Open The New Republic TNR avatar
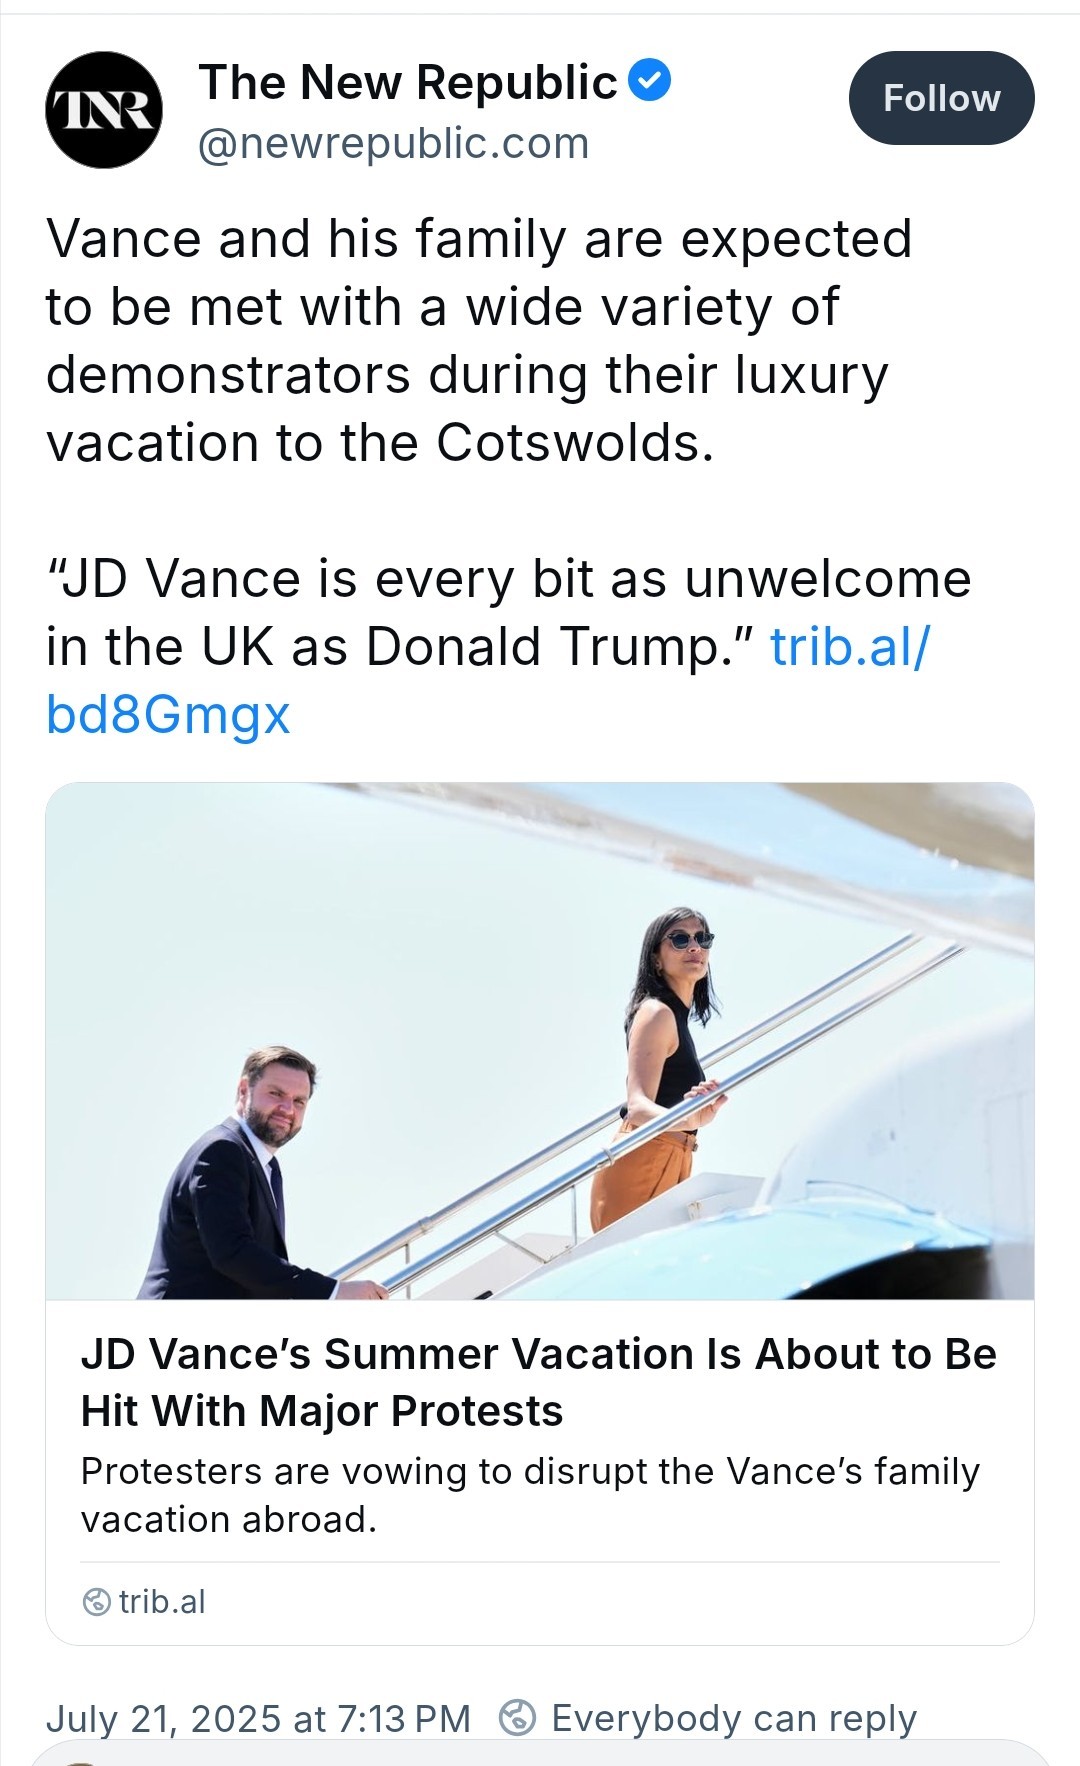 [103, 110]
